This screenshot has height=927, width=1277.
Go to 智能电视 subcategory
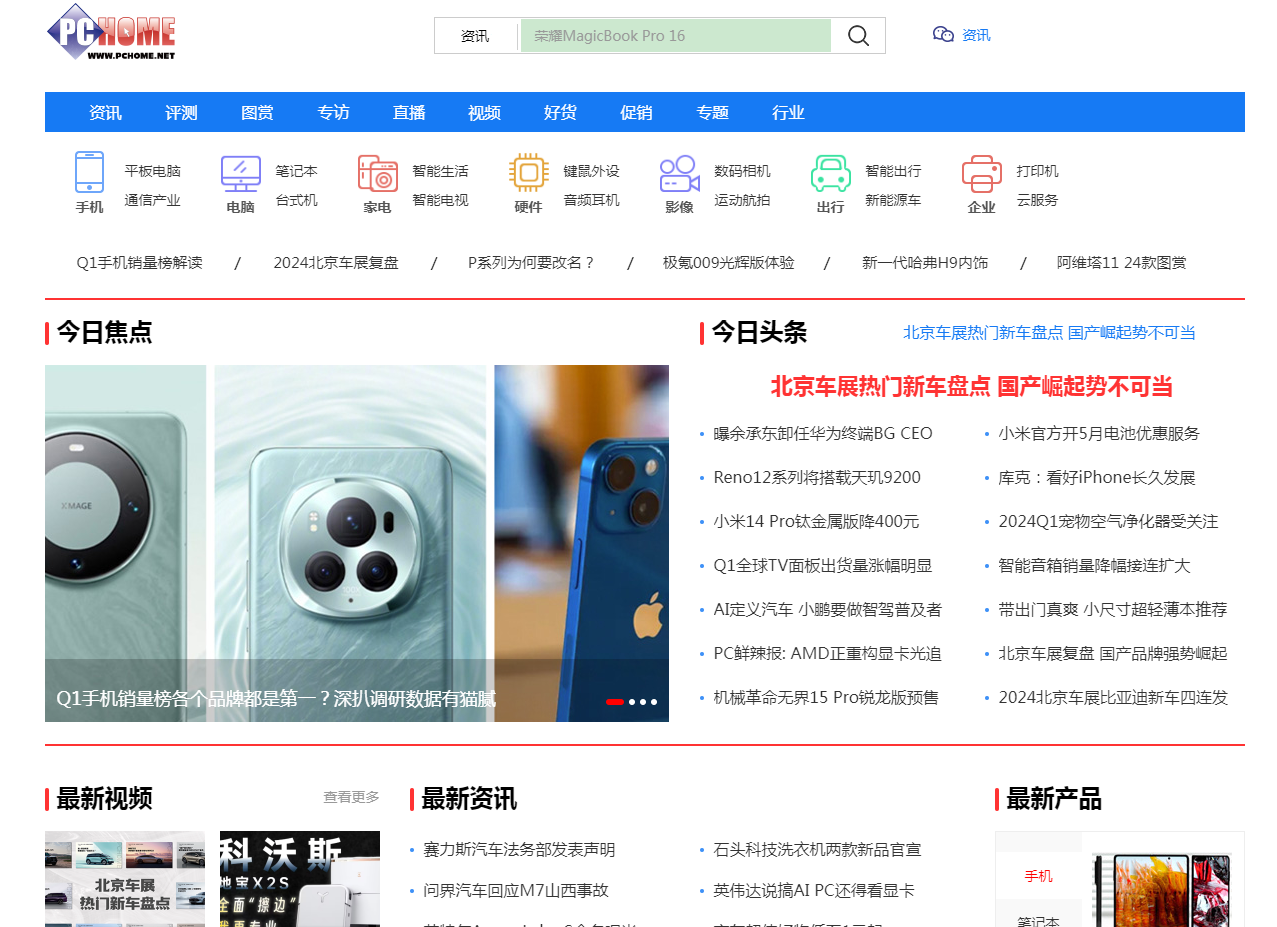coord(440,200)
